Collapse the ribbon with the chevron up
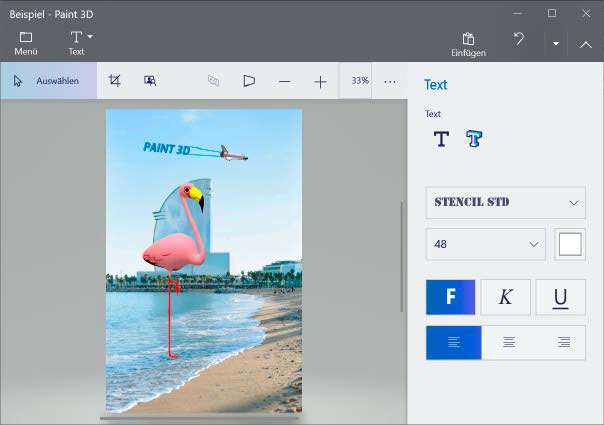 [586, 45]
